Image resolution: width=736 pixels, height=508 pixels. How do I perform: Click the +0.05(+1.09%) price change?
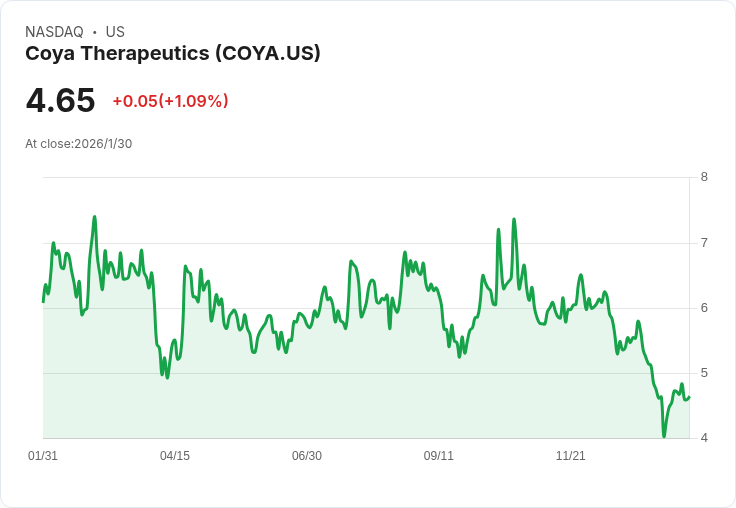pyautogui.click(x=170, y=101)
